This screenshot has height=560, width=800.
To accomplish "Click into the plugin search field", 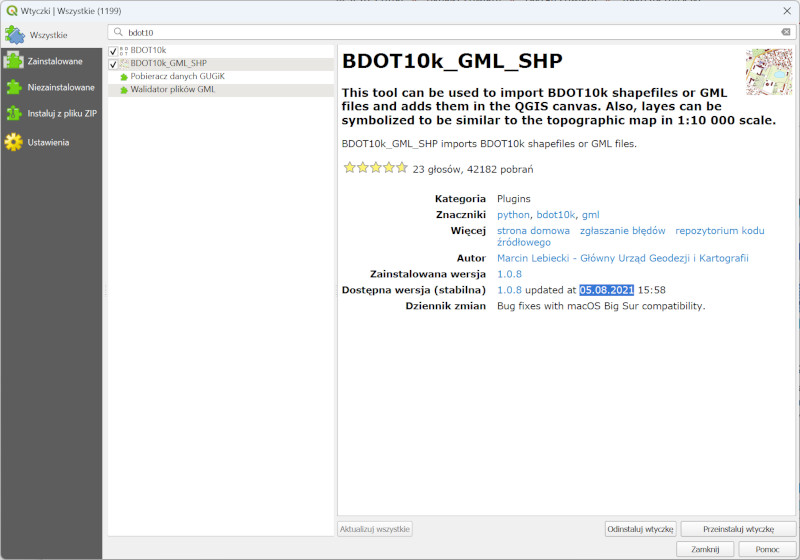I will pyautogui.click(x=451, y=32).
